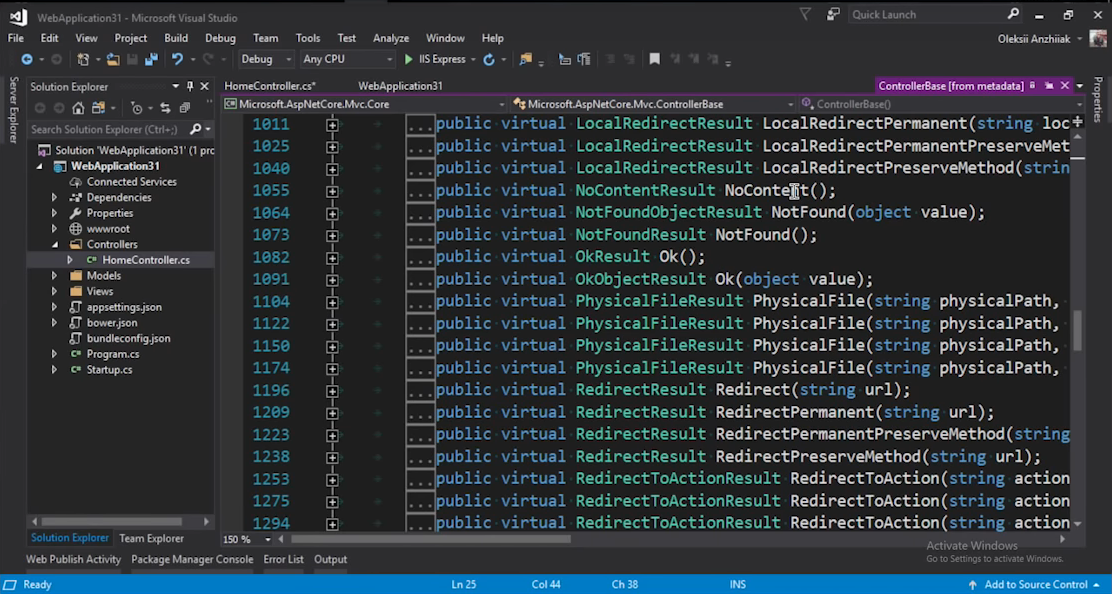Open the Build menu
The width and height of the screenshot is (1112, 594).
tap(176, 38)
